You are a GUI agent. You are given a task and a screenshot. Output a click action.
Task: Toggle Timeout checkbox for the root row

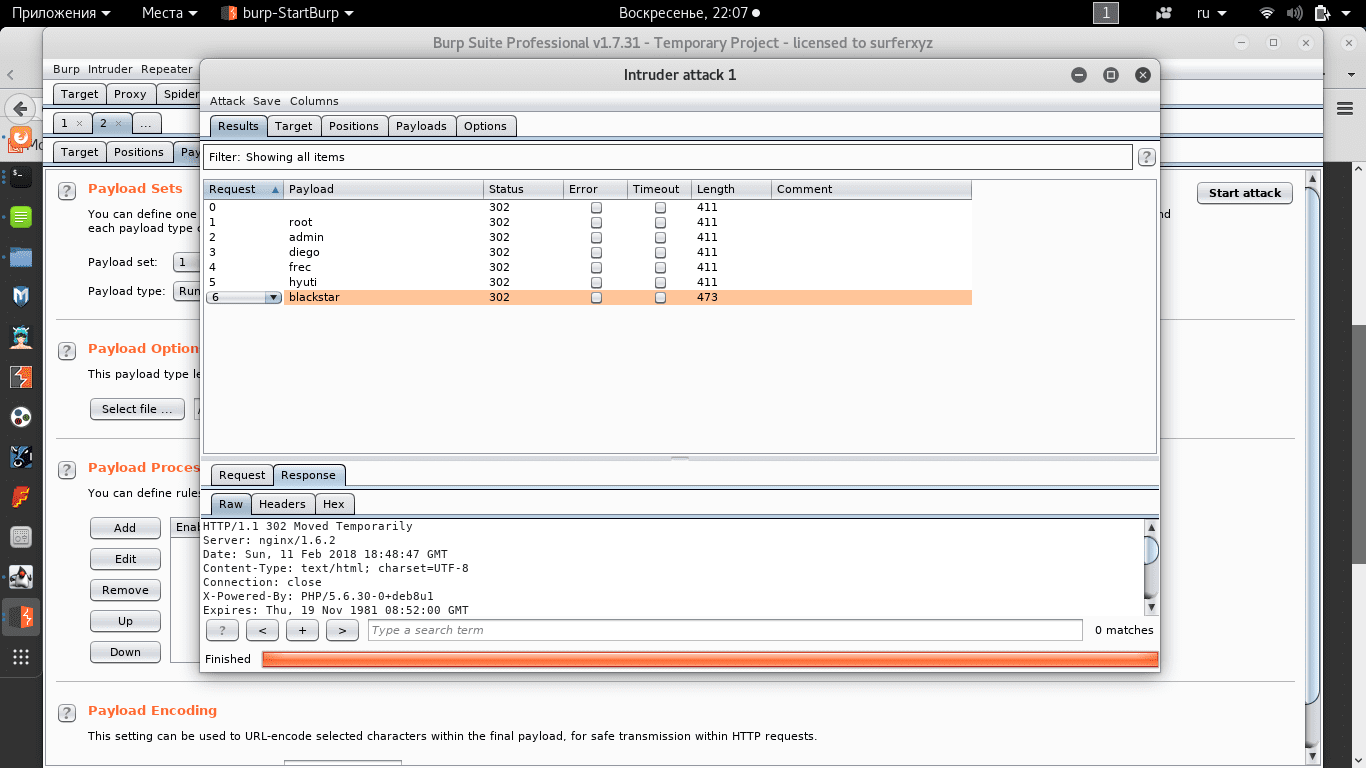coord(660,222)
